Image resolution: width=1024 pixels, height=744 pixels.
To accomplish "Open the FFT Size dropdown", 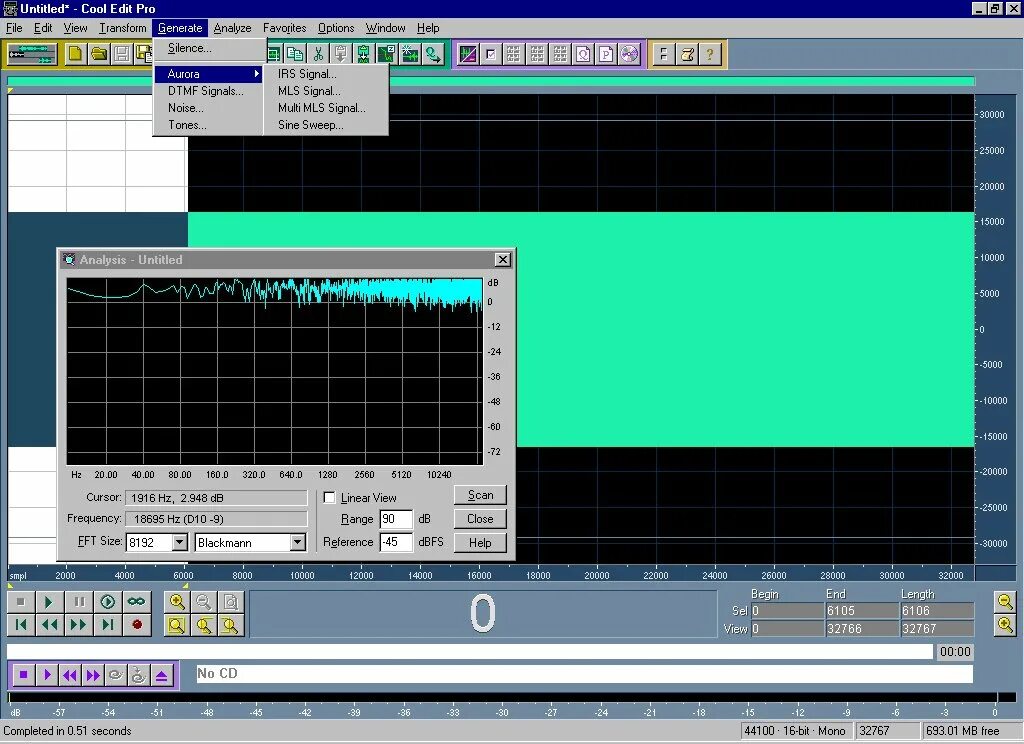I will click(x=180, y=542).
